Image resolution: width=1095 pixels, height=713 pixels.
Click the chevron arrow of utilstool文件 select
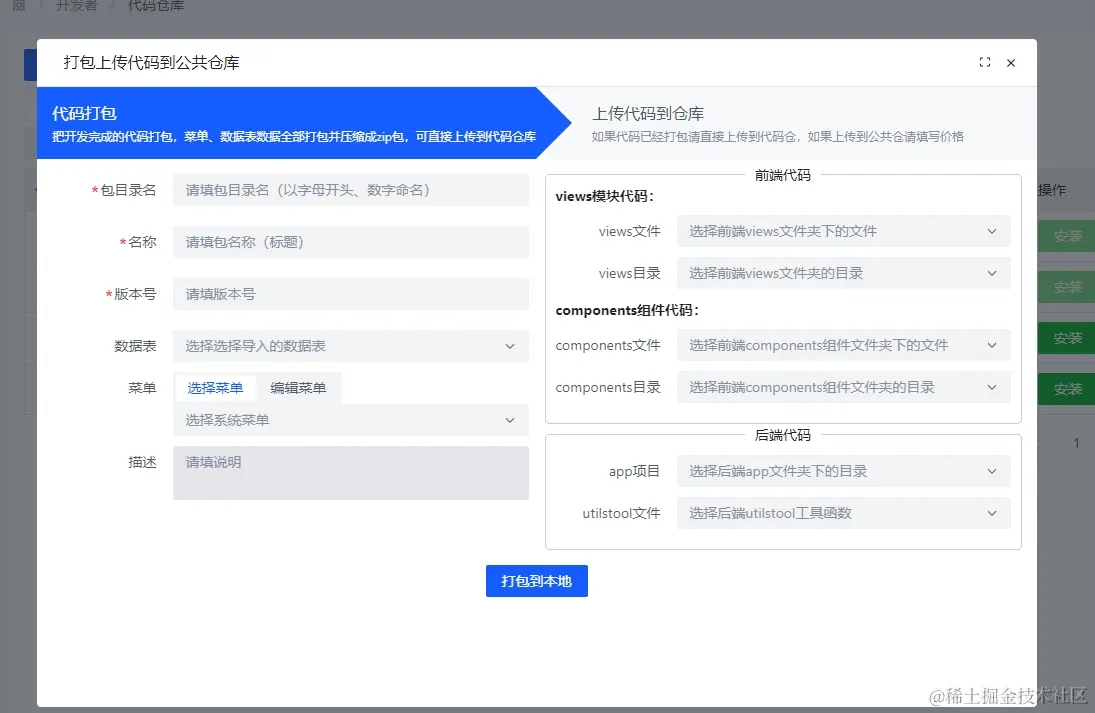coord(992,513)
